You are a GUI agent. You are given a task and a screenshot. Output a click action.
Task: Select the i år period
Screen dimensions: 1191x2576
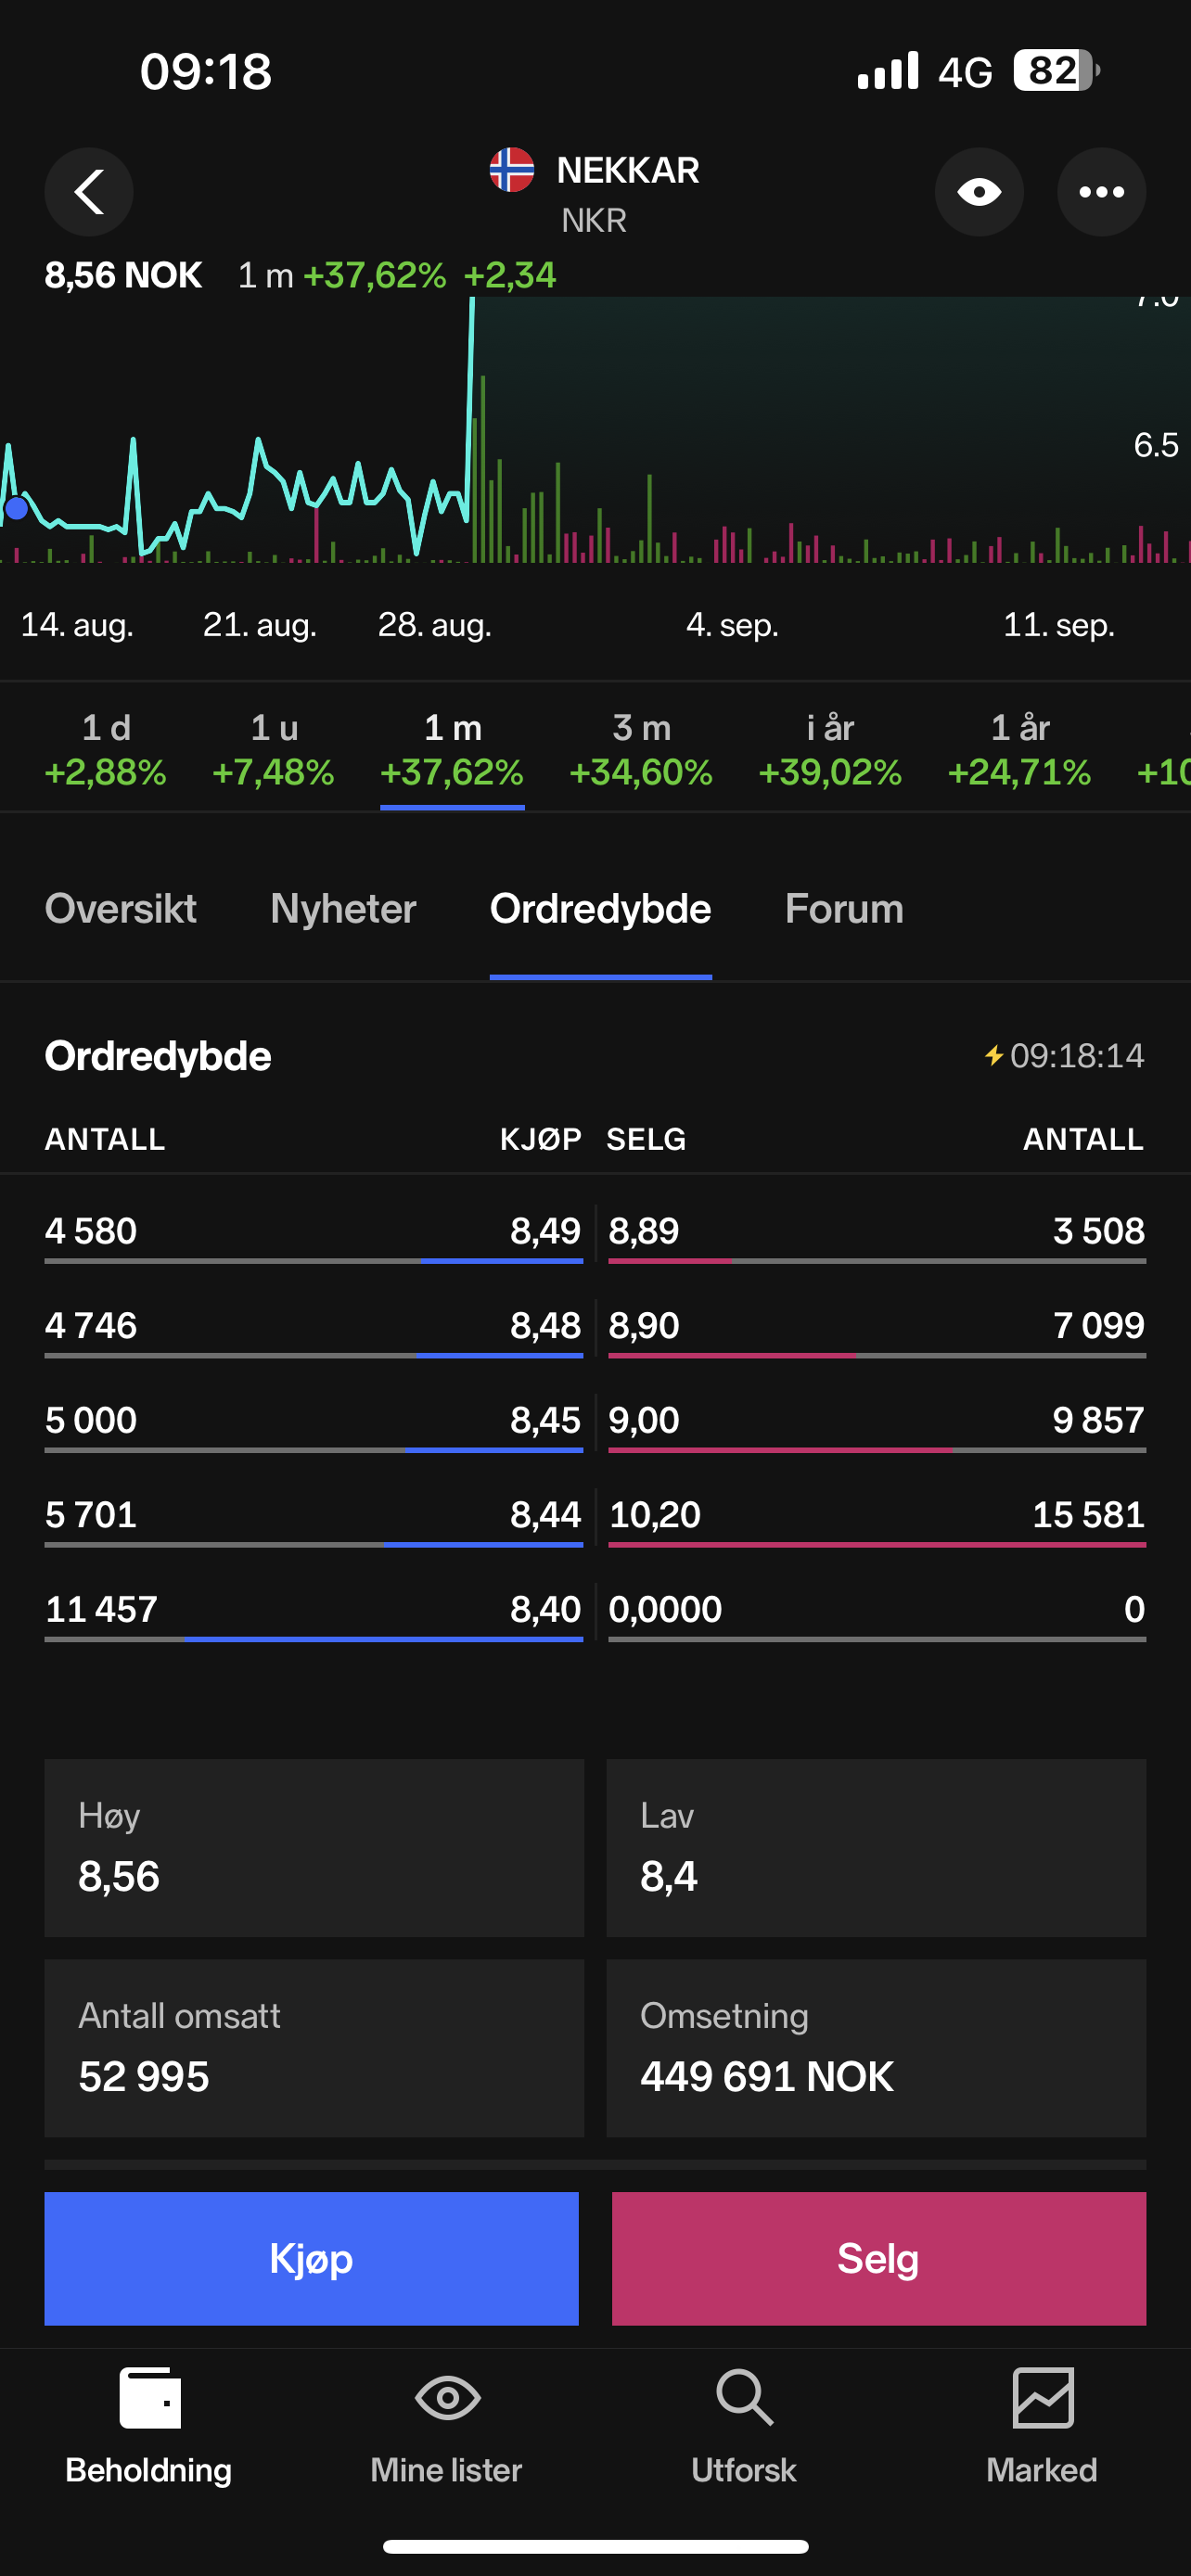pos(830,749)
